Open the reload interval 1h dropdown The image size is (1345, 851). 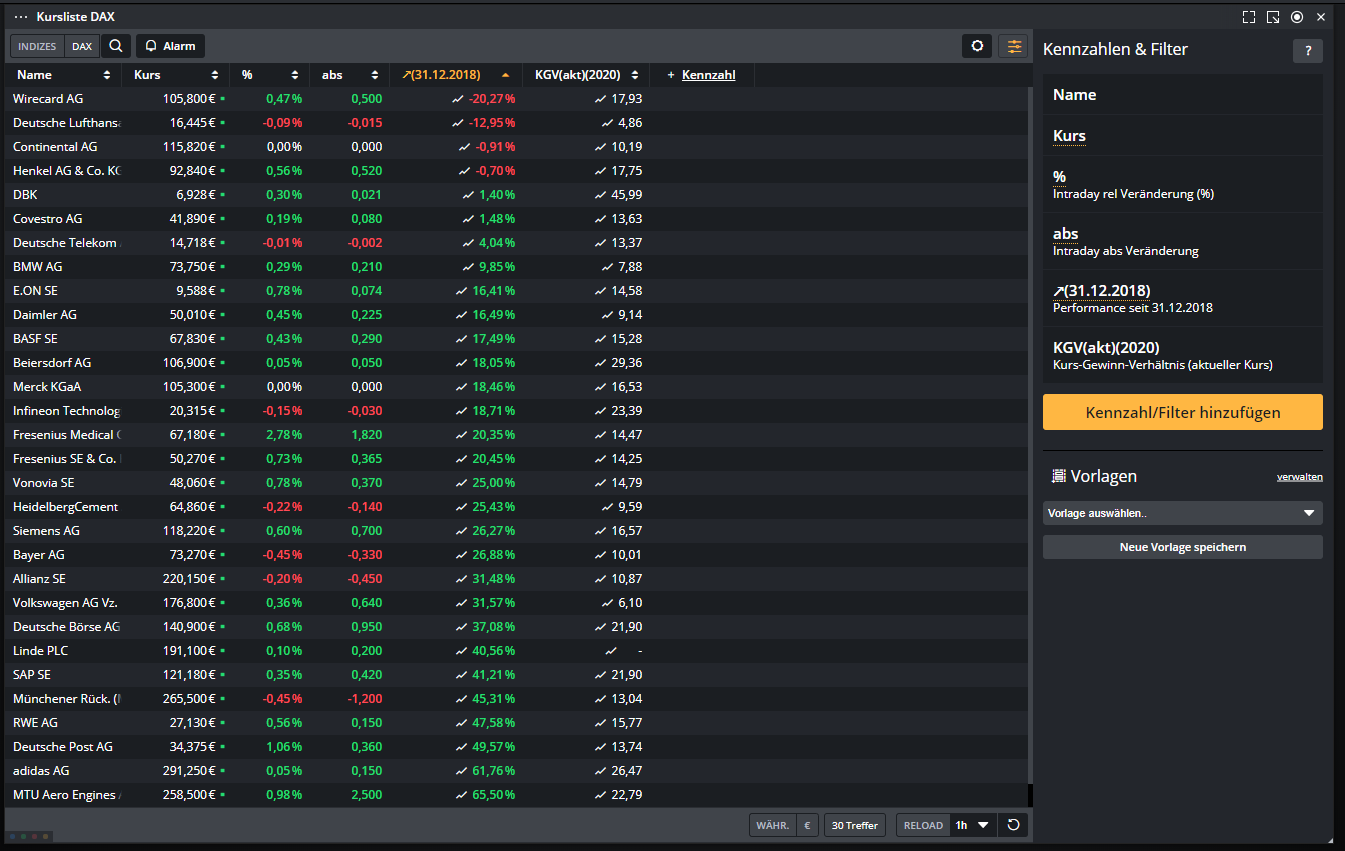pos(972,825)
